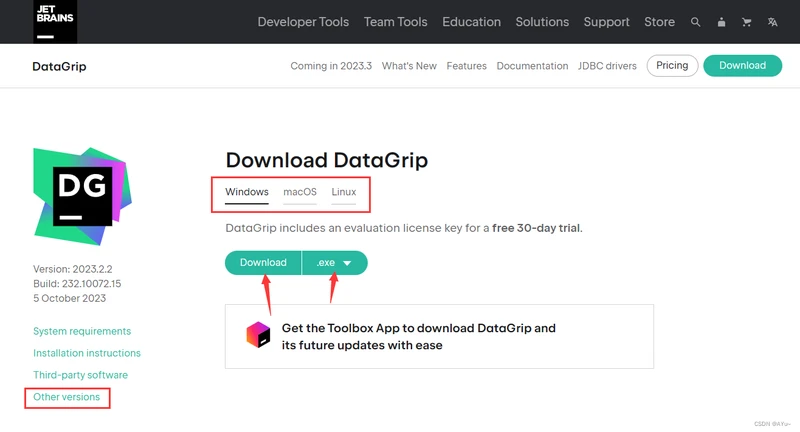Click the DataGrip DG logo image
Screen dimensions: 800x432
pyautogui.click(x=82, y=196)
